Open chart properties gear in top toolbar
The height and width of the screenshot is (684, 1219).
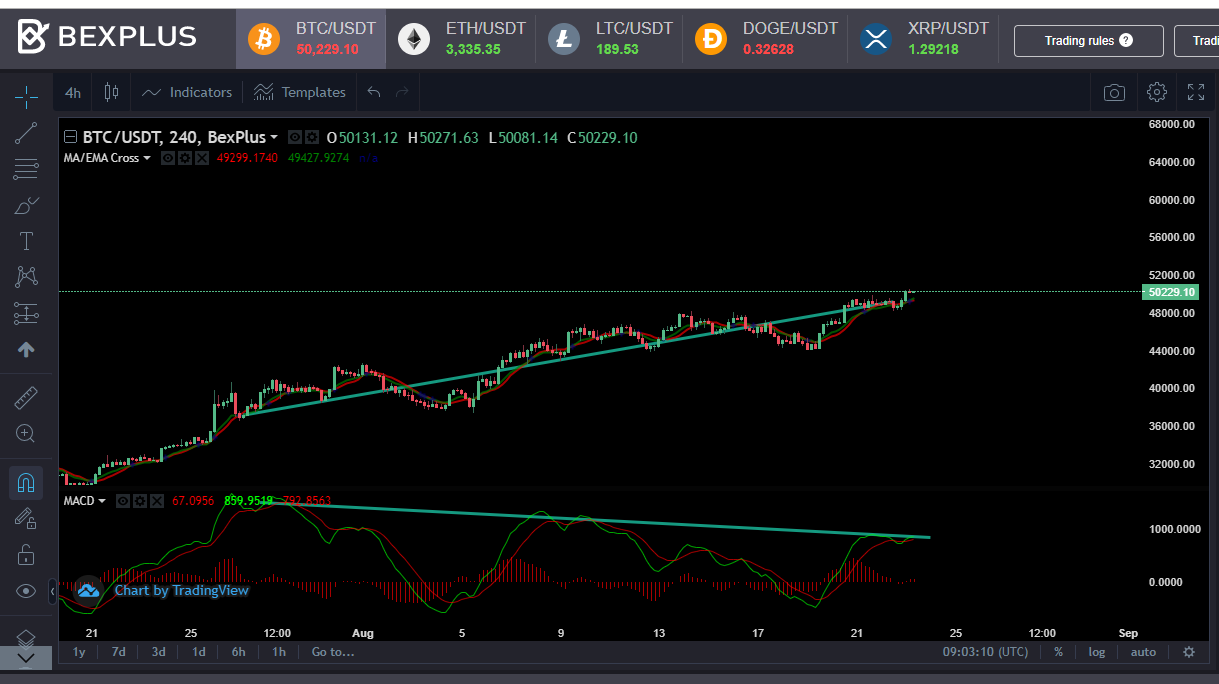1157,92
